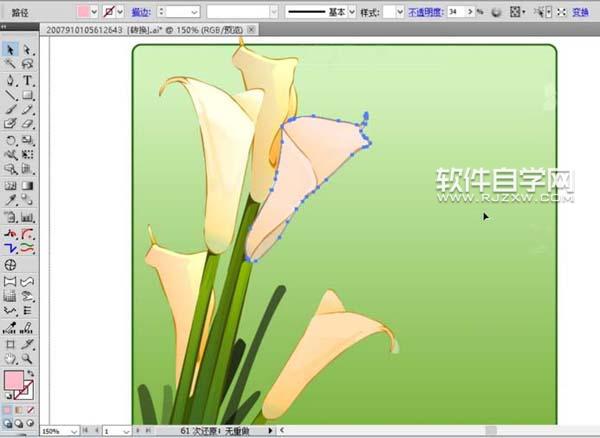
Task: Open brush definition dropdown arrow
Action: coord(274,12)
